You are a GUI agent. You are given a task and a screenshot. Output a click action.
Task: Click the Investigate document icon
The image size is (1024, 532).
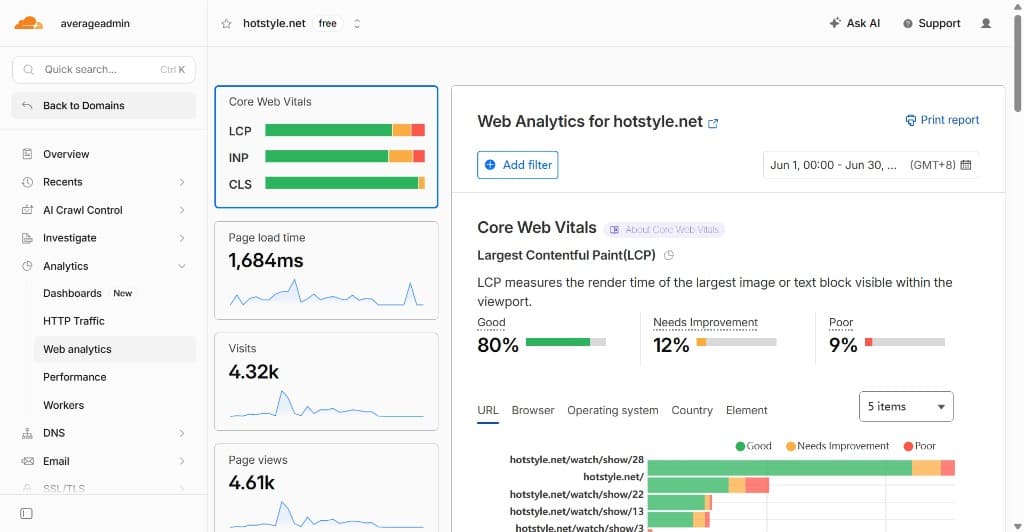27,238
